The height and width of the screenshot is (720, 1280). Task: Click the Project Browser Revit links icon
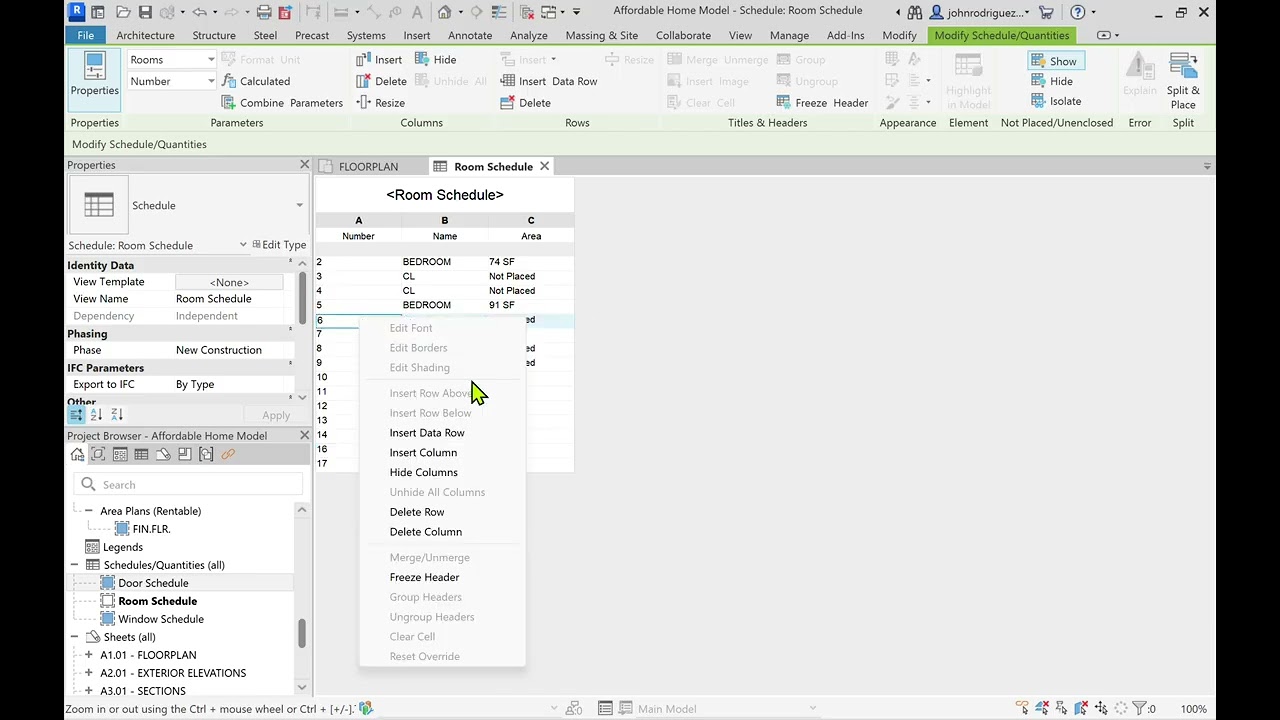[x=228, y=454]
